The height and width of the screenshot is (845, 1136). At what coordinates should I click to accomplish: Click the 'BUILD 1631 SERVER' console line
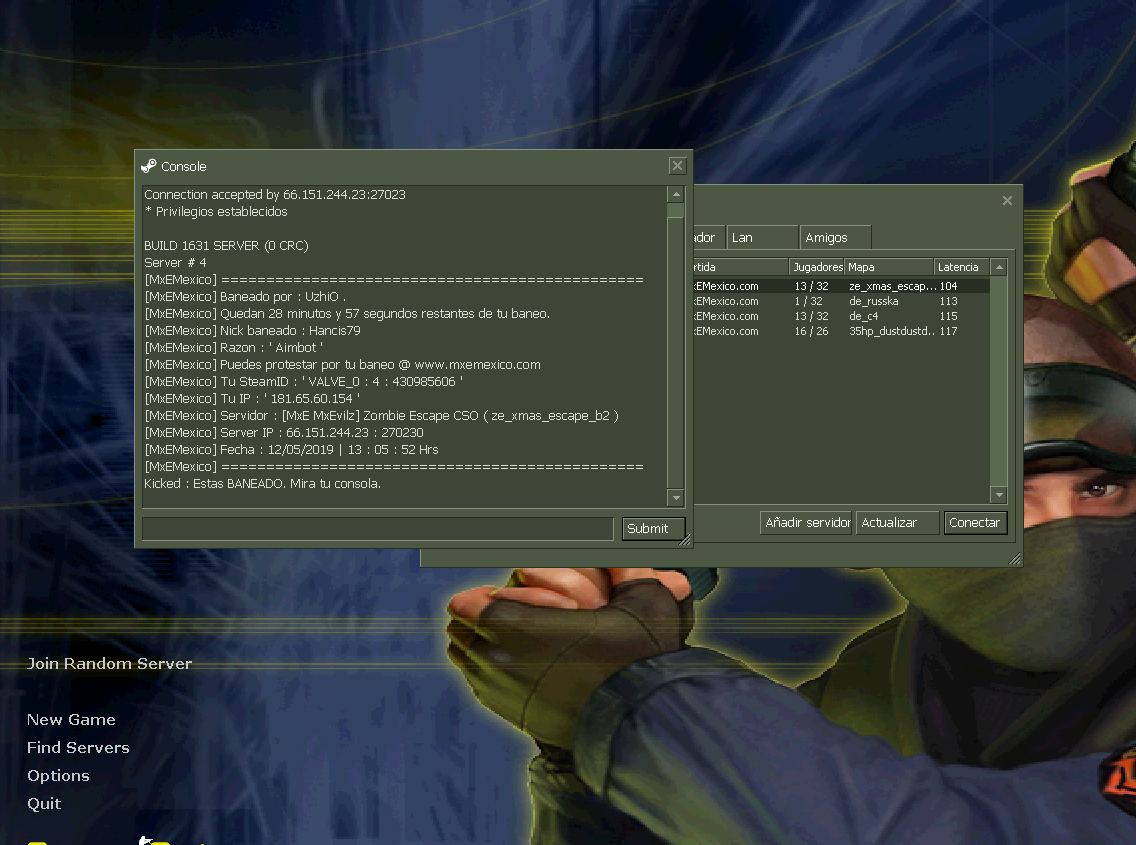pos(226,246)
